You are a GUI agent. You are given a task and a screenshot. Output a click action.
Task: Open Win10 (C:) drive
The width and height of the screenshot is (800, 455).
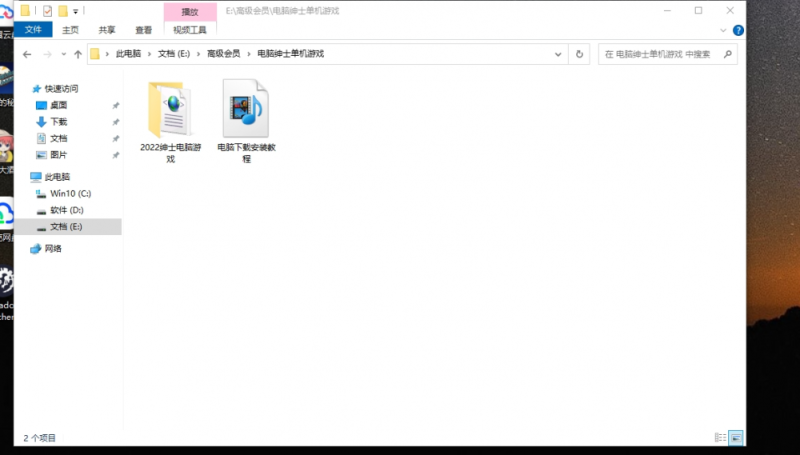click(70, 193)
